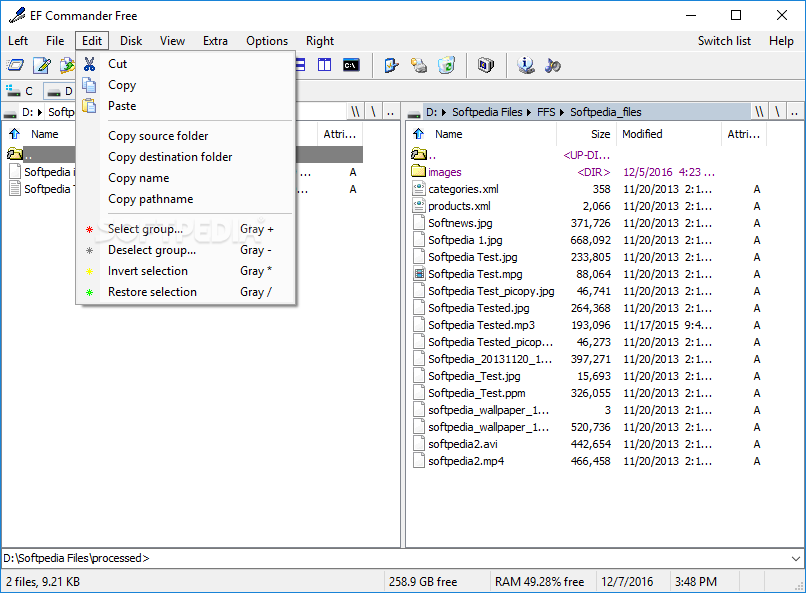Open the C:\ command prompt toolbar icon
806x593 pixels.
(352, 65)
